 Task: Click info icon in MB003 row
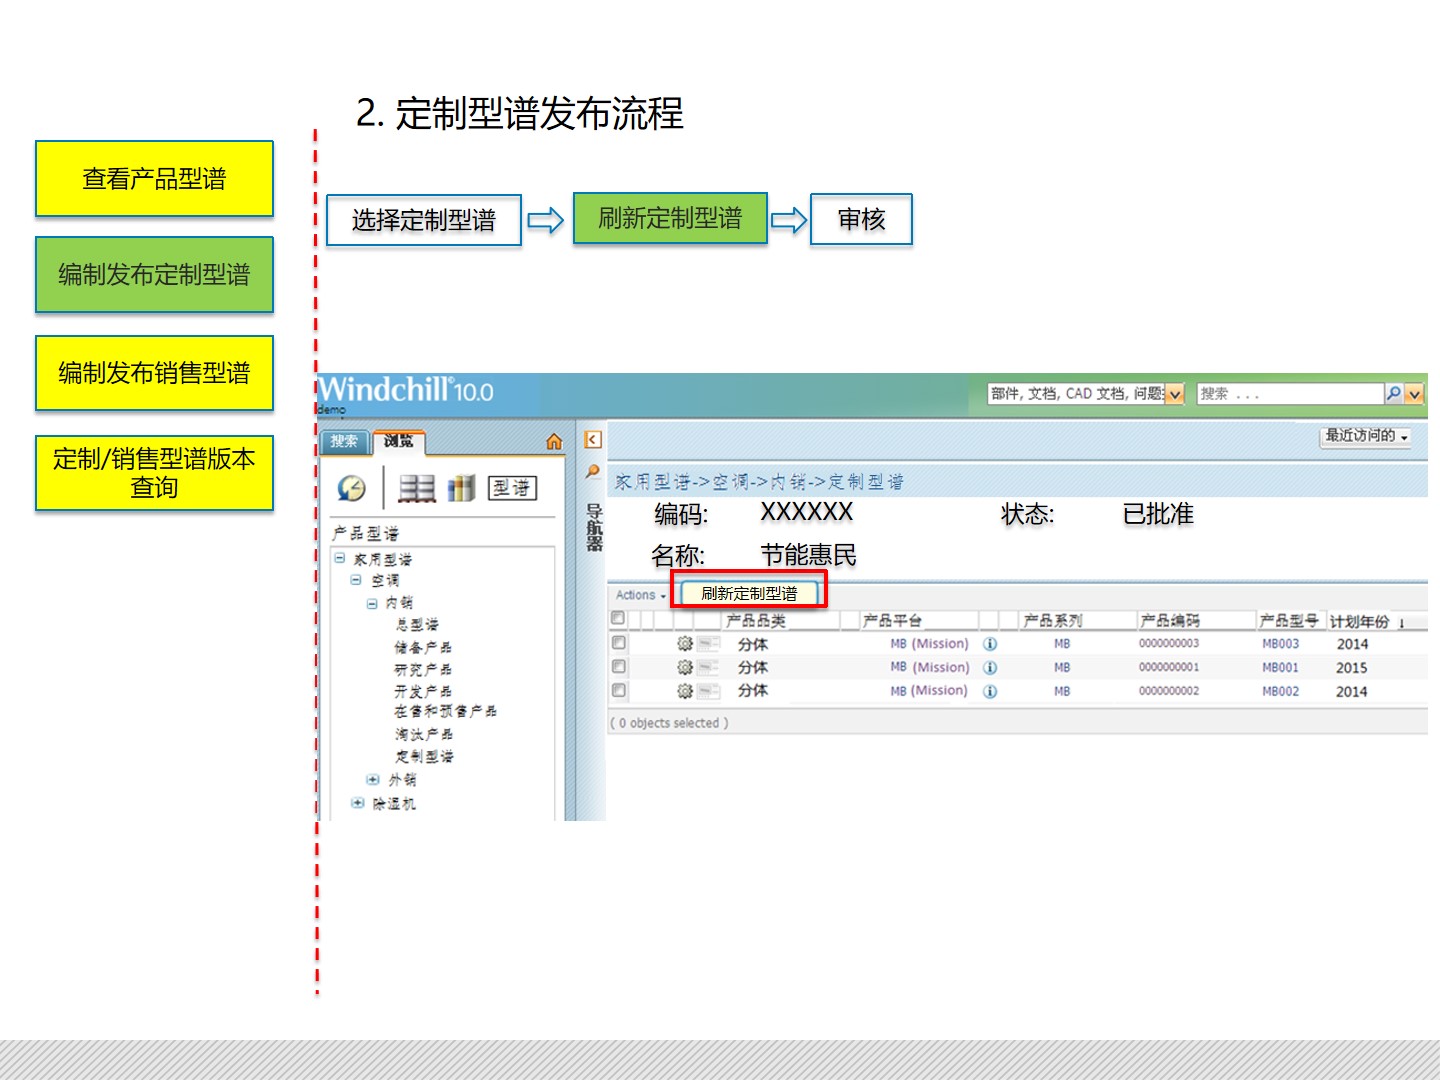click(x=990, y=644)
